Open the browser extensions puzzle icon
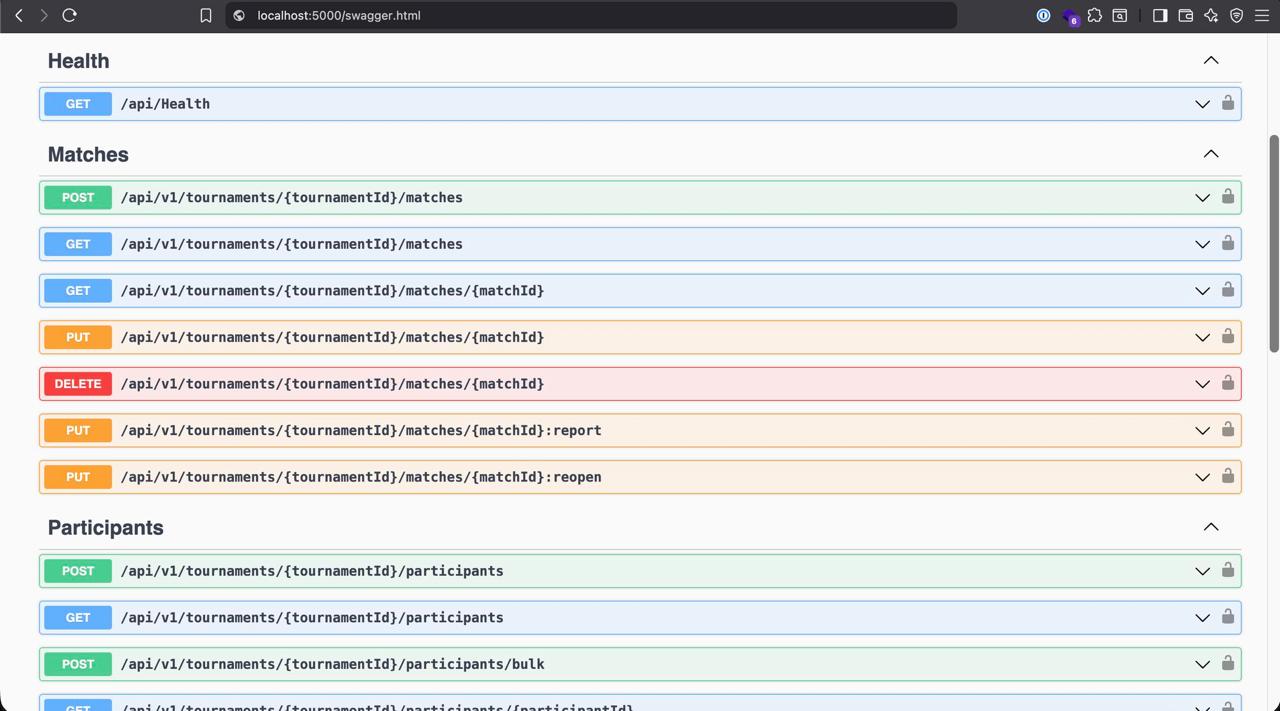 click(x=1095, y=15)
